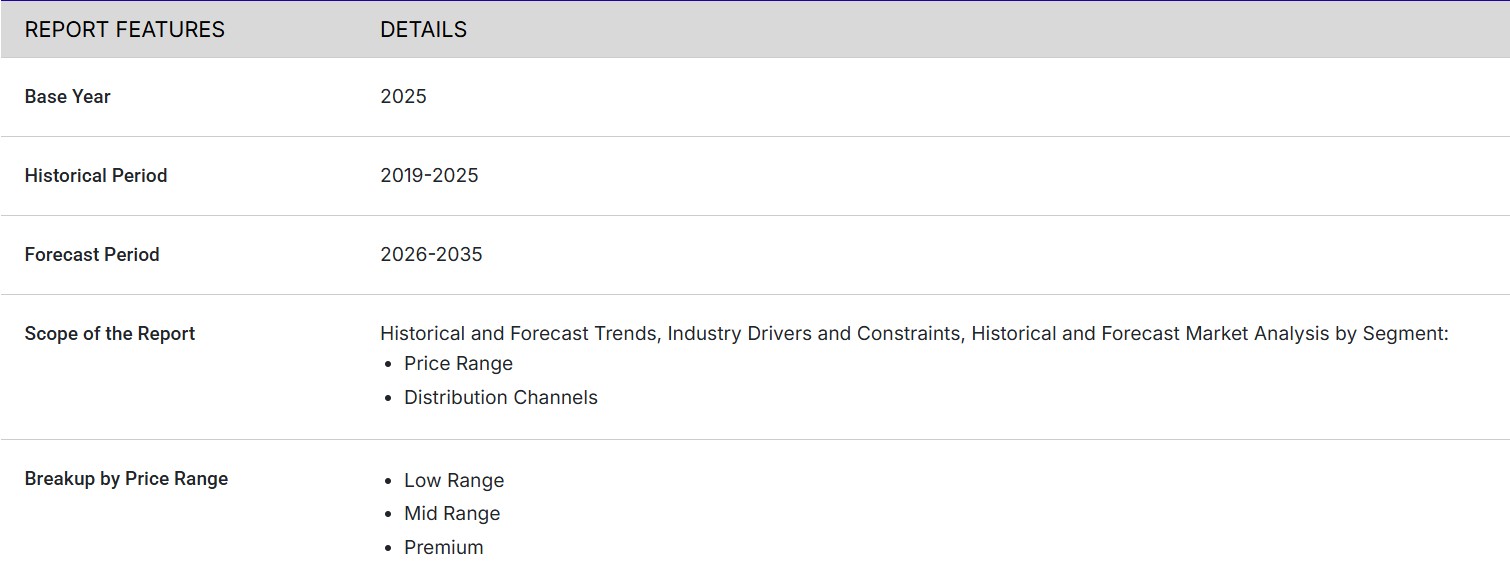Click the Distribution Channels bullet item

[500, 398]
